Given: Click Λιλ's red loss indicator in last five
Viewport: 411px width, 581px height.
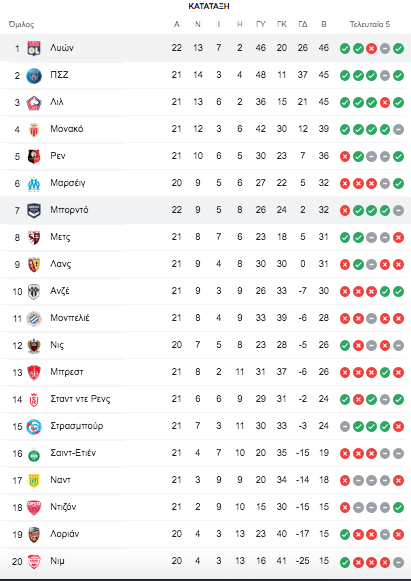Looking at the screenshot, I should [x=385, y=103].
